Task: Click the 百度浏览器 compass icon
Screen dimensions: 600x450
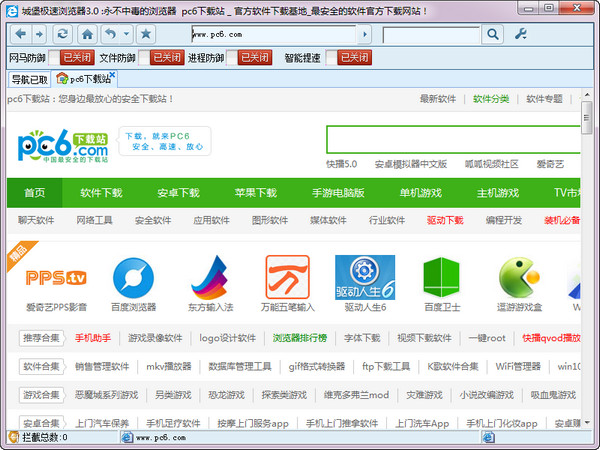Action: [133, 278]
